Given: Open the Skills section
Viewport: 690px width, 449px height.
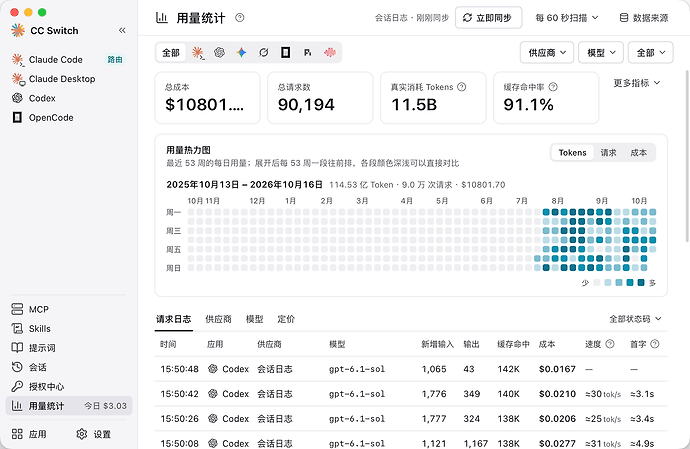Looking at the screenshot, I should coord(69,329).
